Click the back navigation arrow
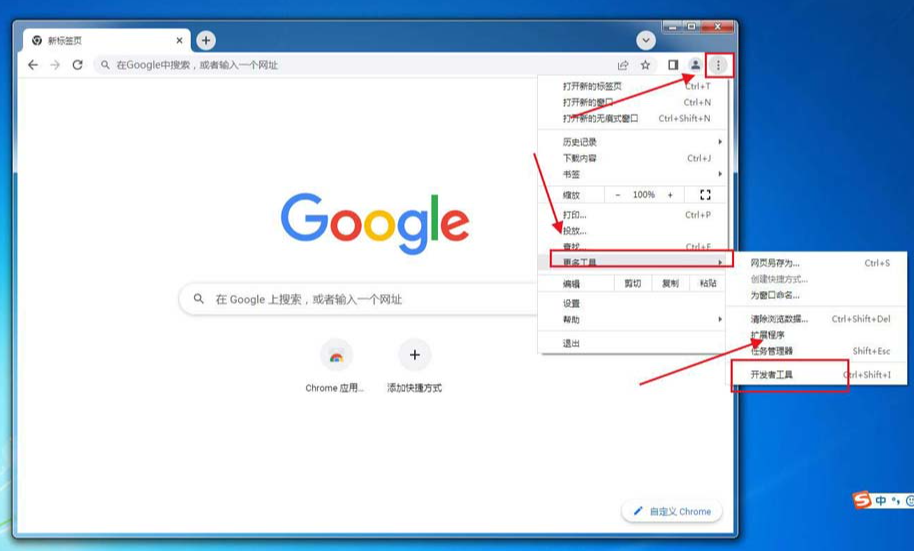 pos(33,65)
